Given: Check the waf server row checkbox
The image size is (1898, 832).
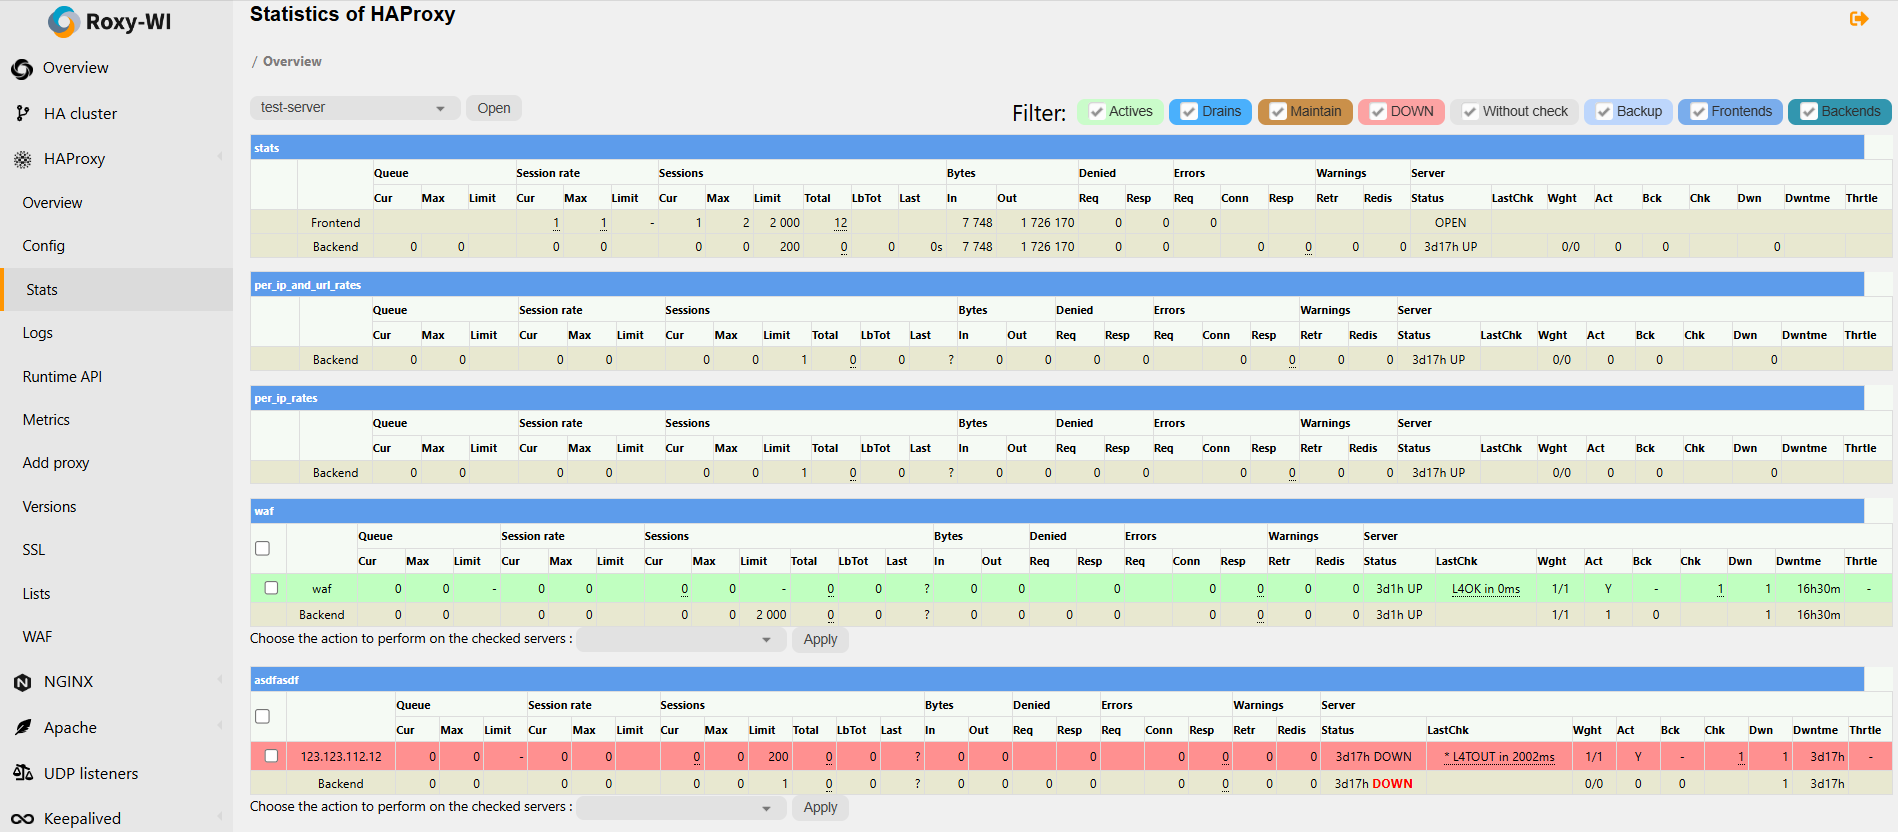Looking at the screenshot, I should [271, 588].
